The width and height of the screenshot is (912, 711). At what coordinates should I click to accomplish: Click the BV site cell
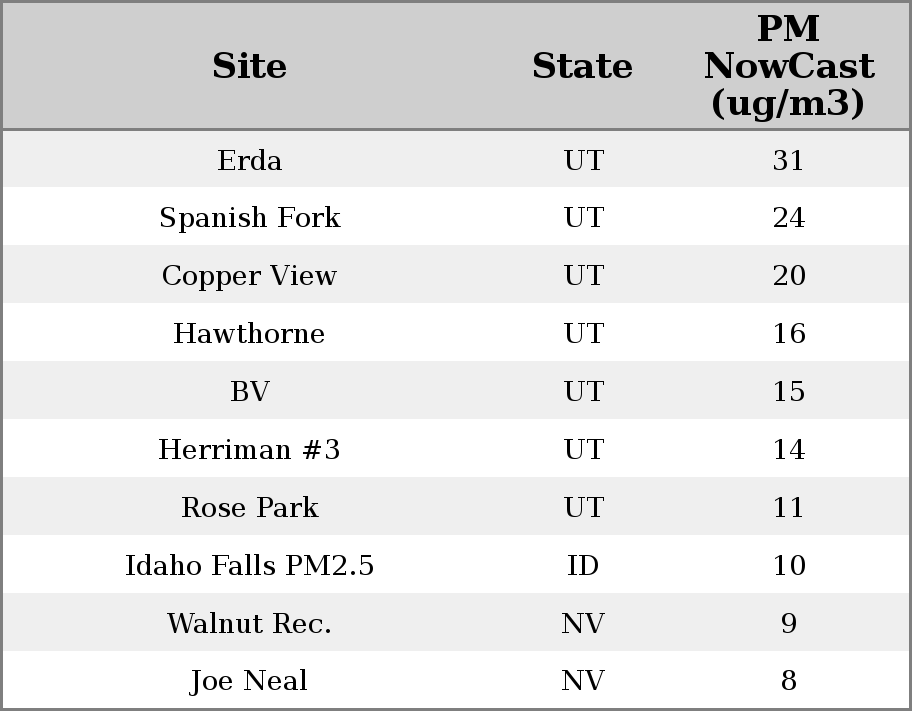[249, 392]
